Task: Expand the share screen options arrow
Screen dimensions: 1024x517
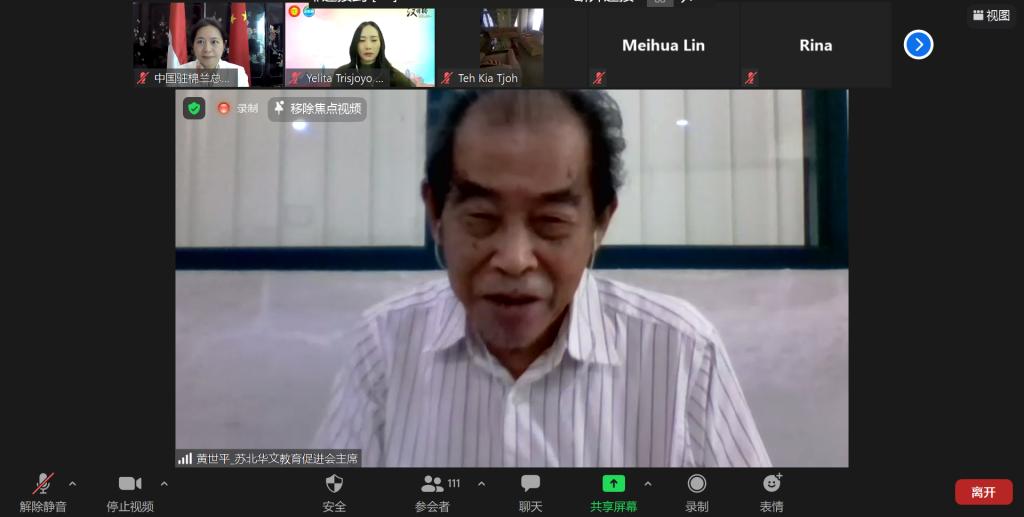Action: click(647, 484)
